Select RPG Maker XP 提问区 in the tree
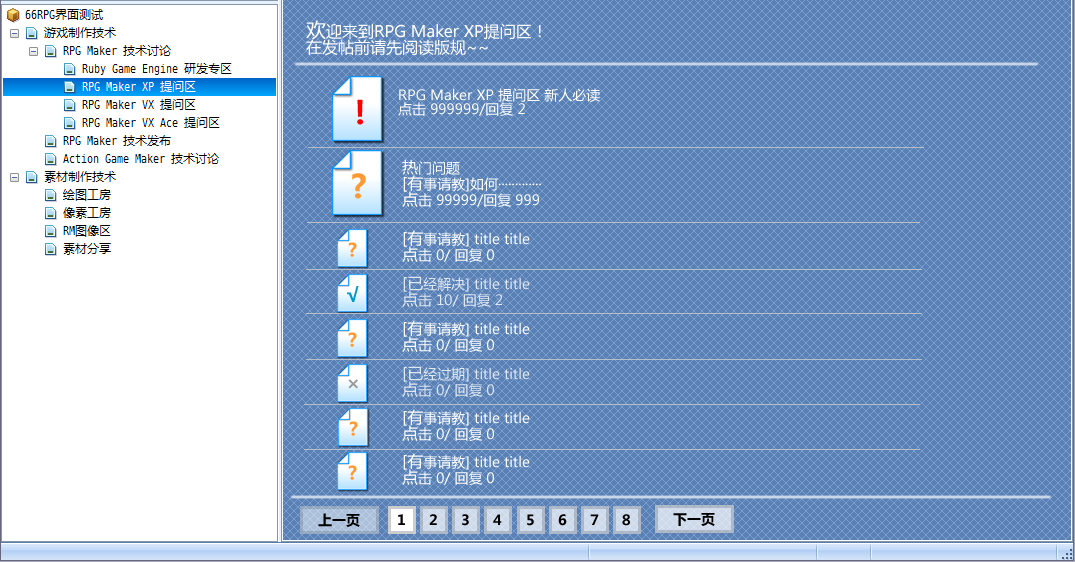The width and height of the screenshot is (1075, 562). [138, 87]
